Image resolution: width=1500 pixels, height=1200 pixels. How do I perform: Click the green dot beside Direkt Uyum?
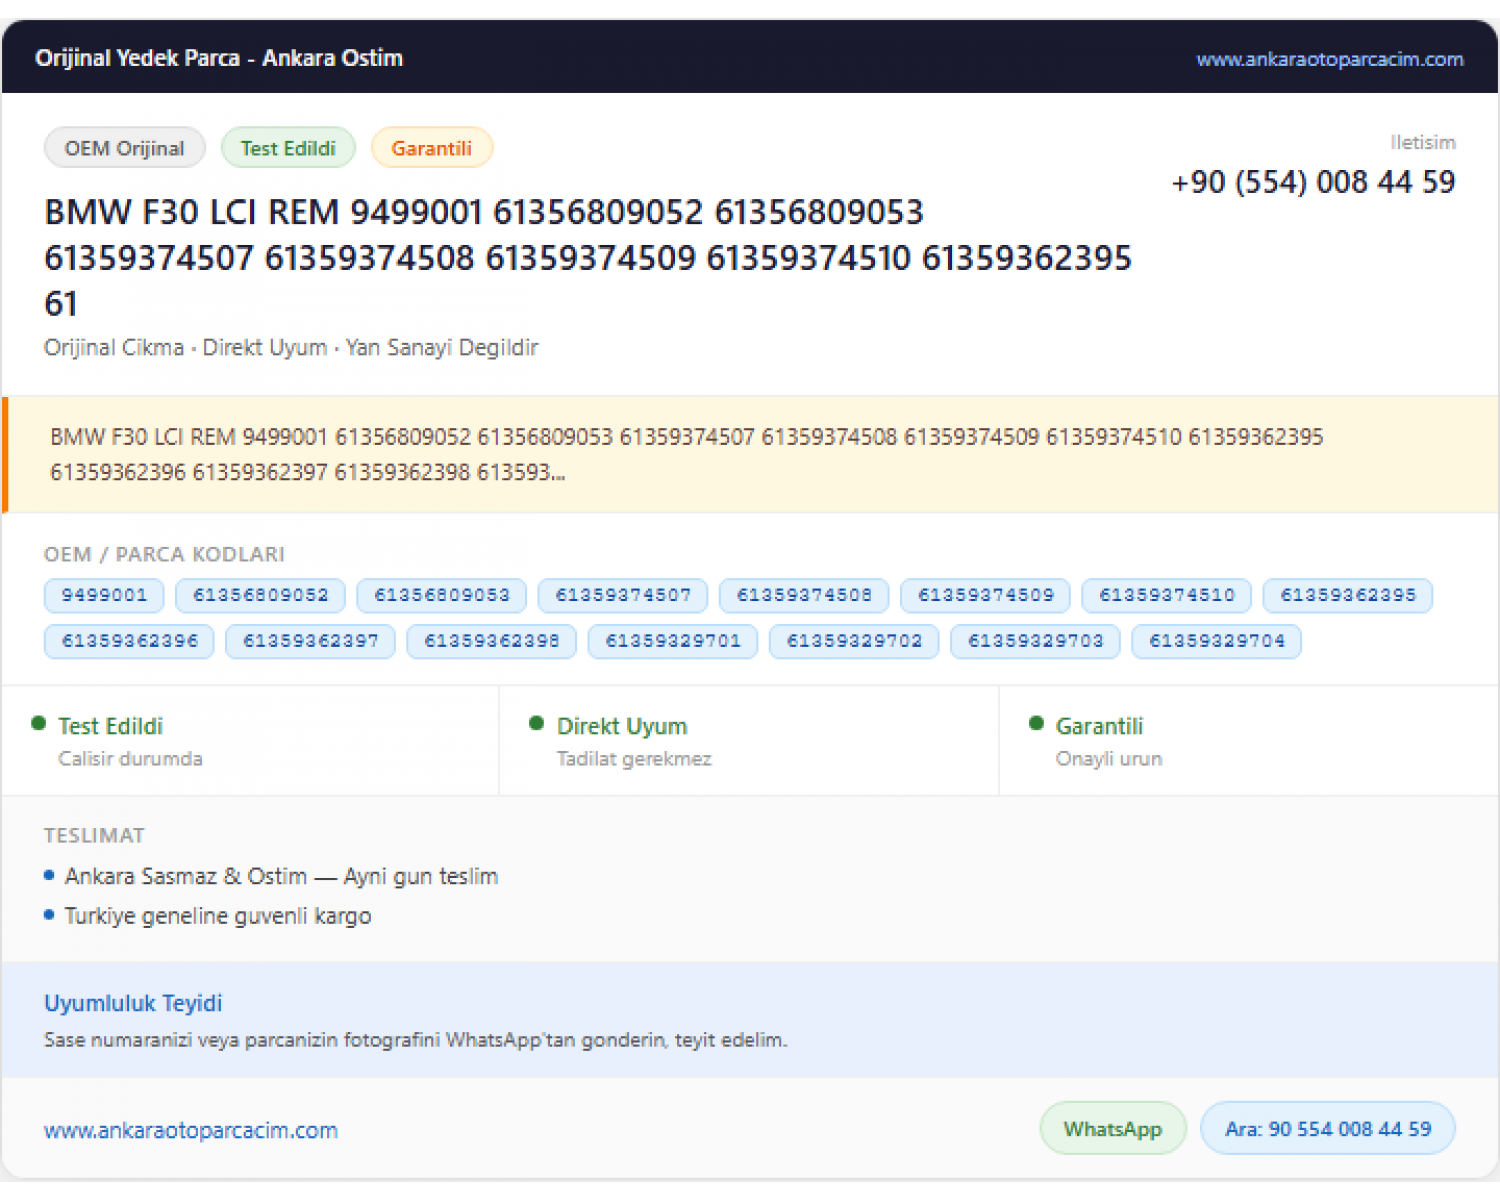pos(537,723)
